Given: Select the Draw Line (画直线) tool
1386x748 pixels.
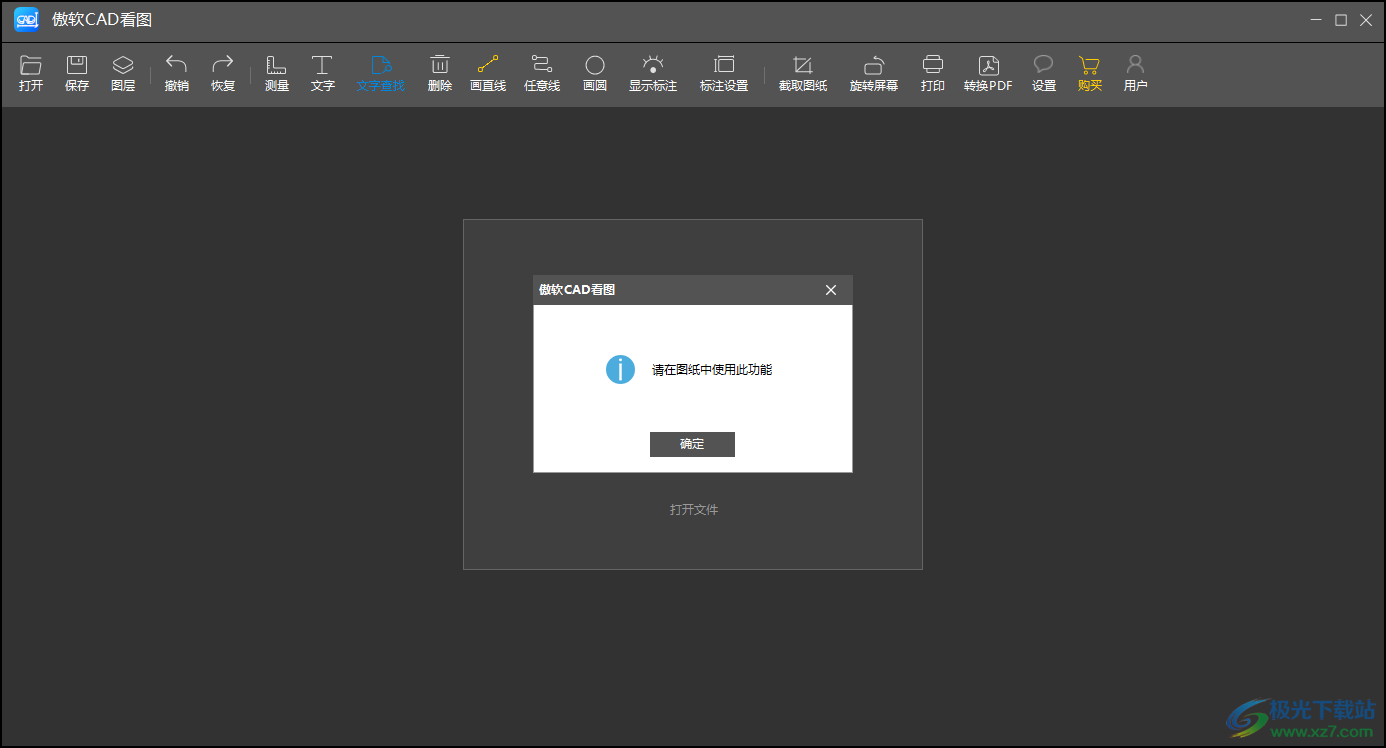Looking at the screenshot, I should 488,66.
